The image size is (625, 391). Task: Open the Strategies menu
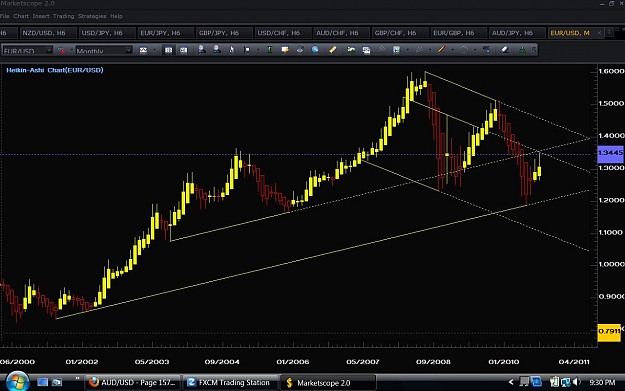click(x=92, y=16)
